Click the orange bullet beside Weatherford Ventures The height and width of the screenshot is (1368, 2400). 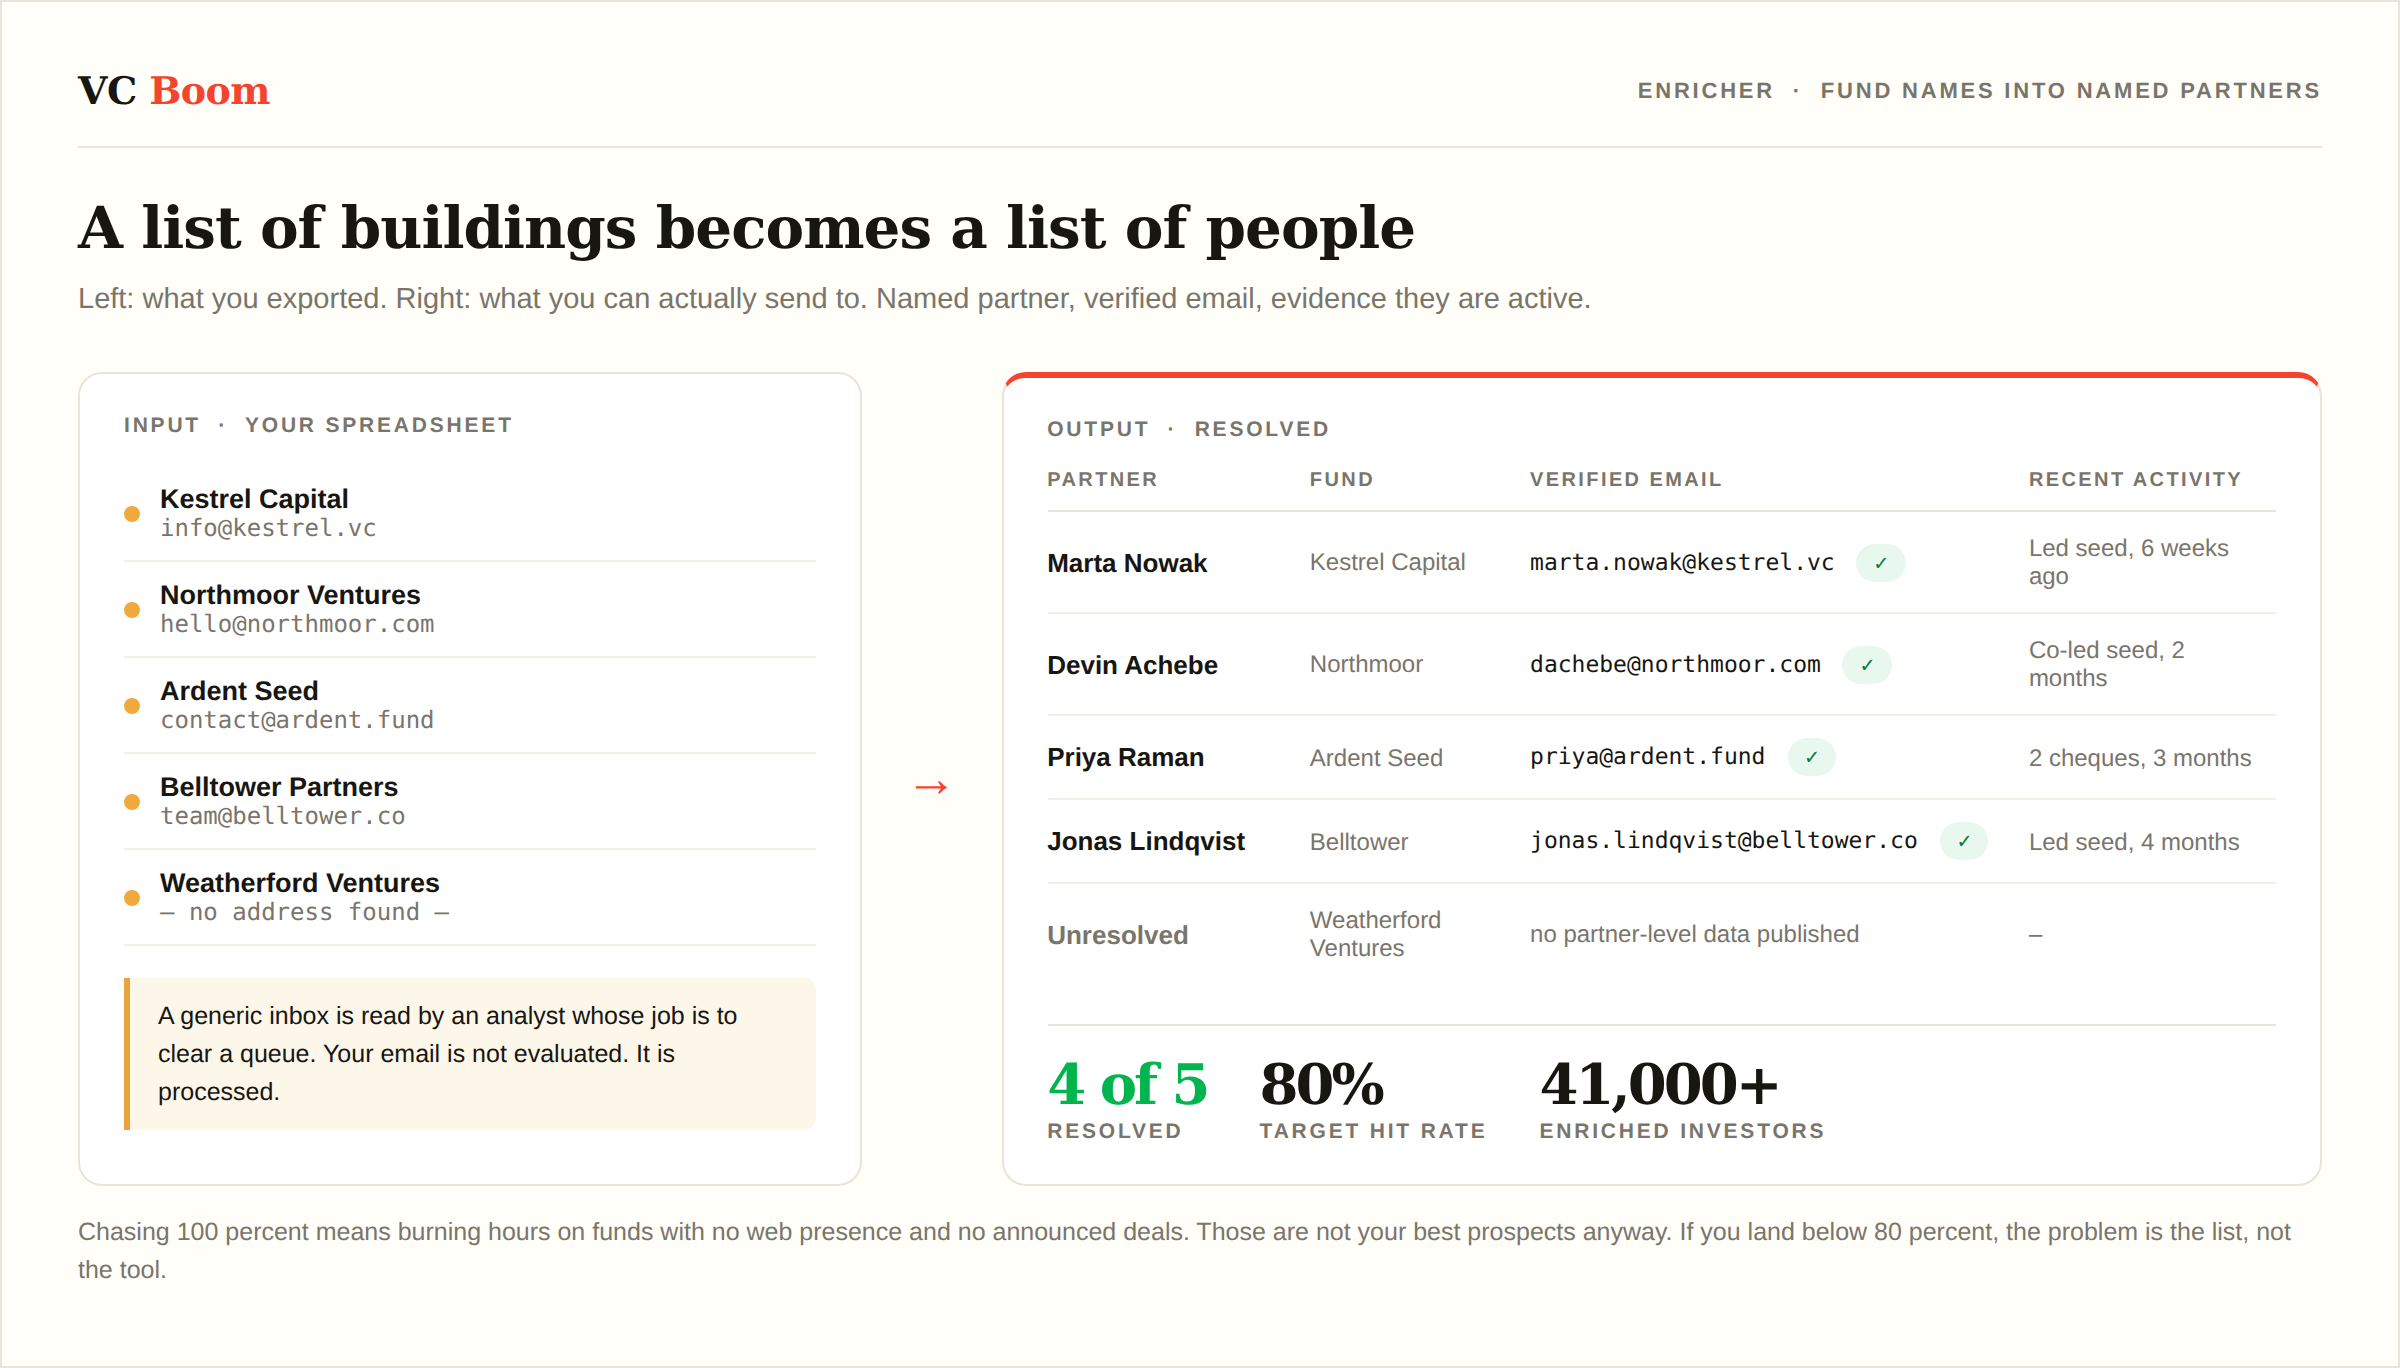pyautogui.click(x=132, y=898)
